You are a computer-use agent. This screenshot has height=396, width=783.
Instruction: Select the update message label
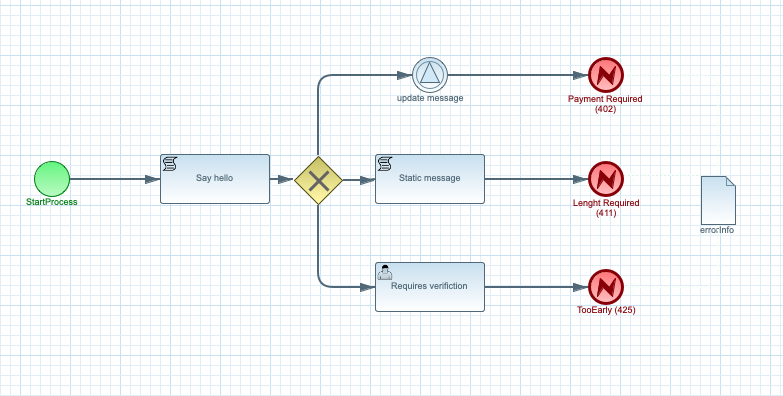coord(430,98)
